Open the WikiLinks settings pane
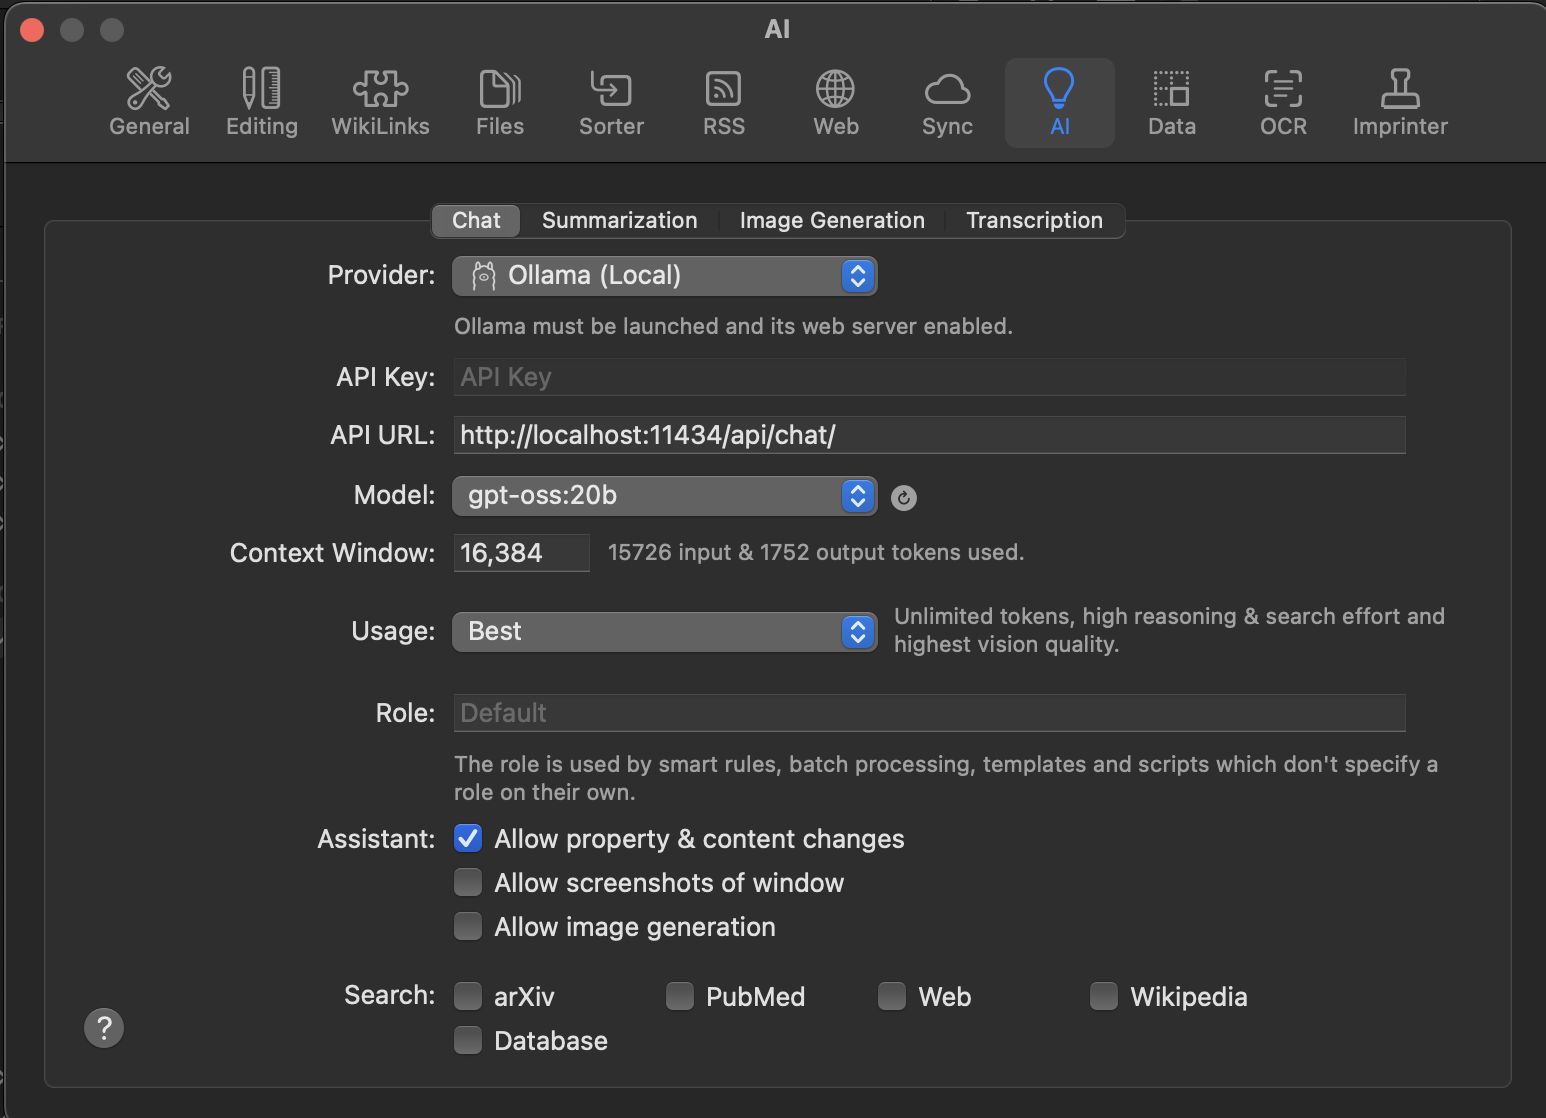1546x1118 pixels. [380, 102]
